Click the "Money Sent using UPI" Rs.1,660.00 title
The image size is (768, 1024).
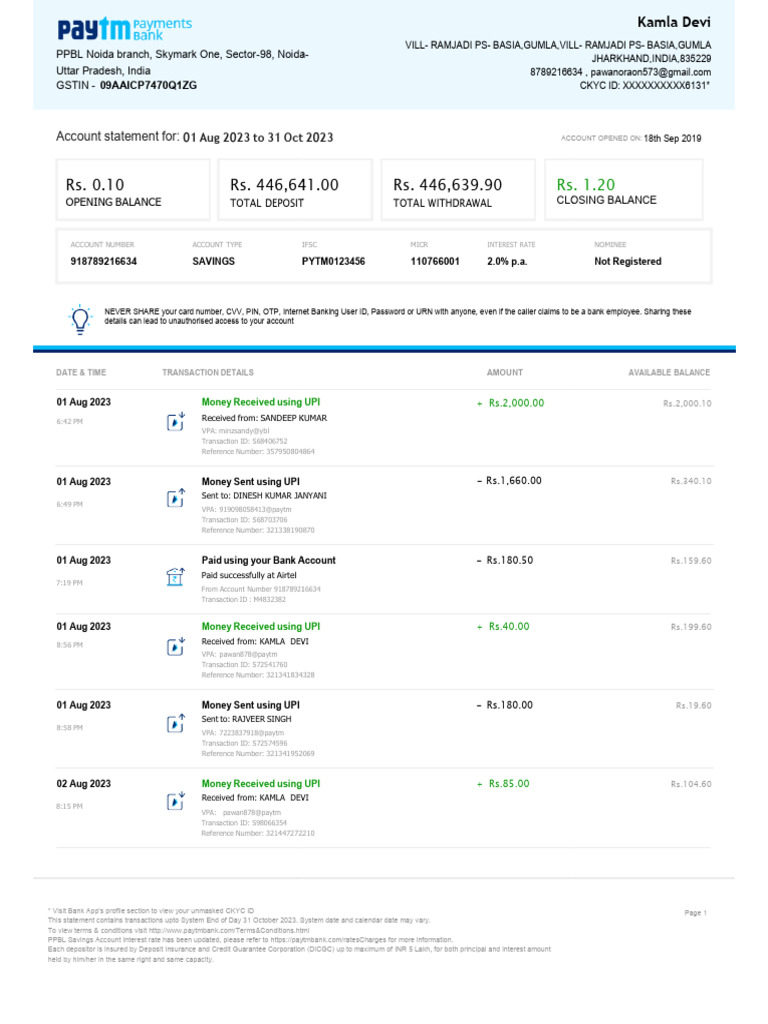point(250,481)
